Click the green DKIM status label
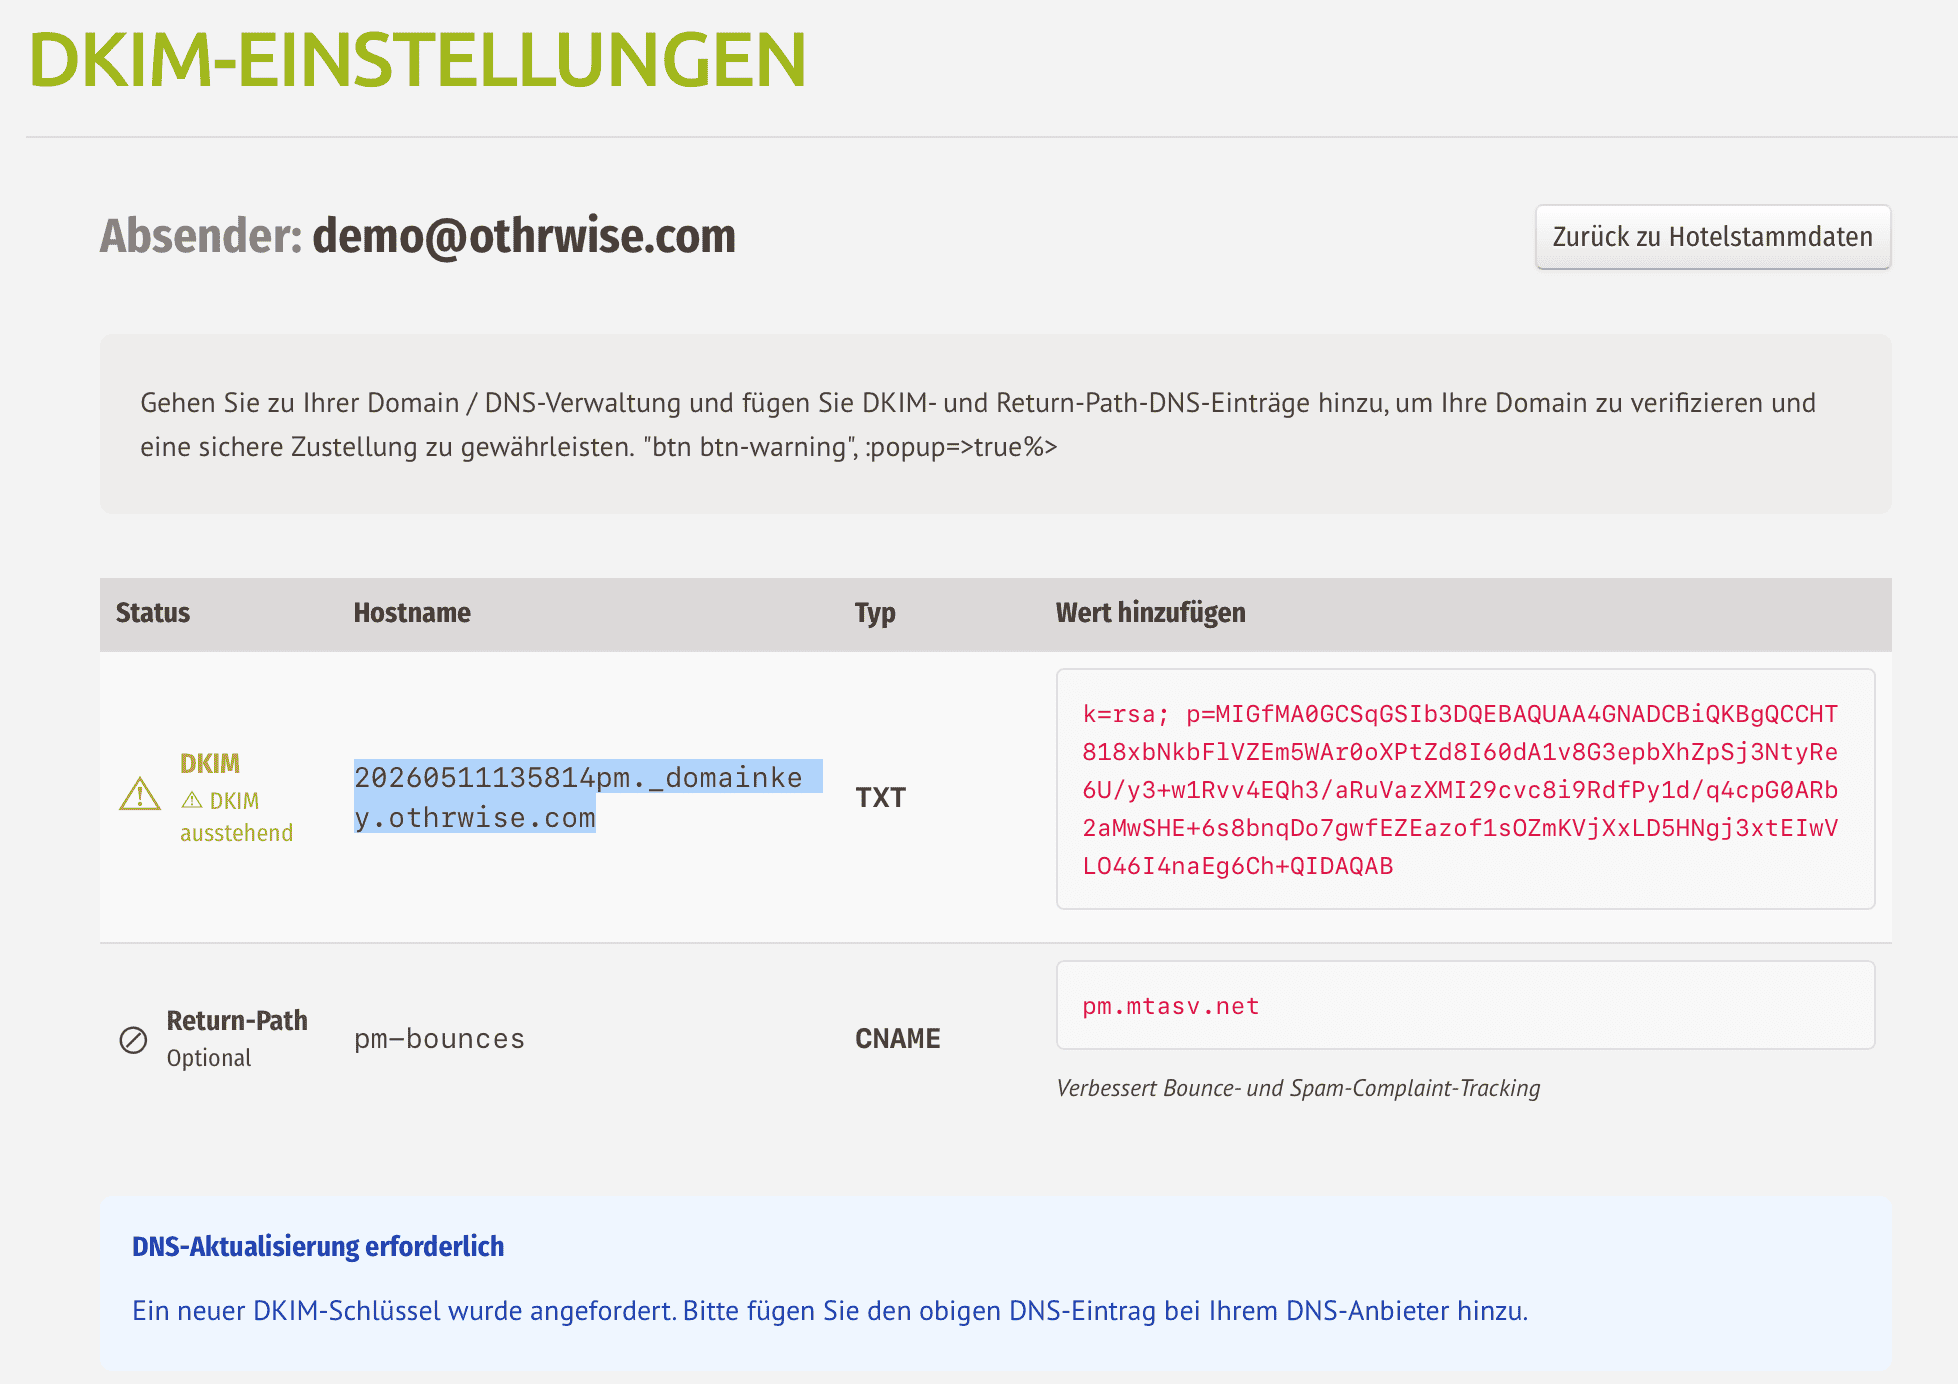The image size is (1958, 1384). pos(210,764)
